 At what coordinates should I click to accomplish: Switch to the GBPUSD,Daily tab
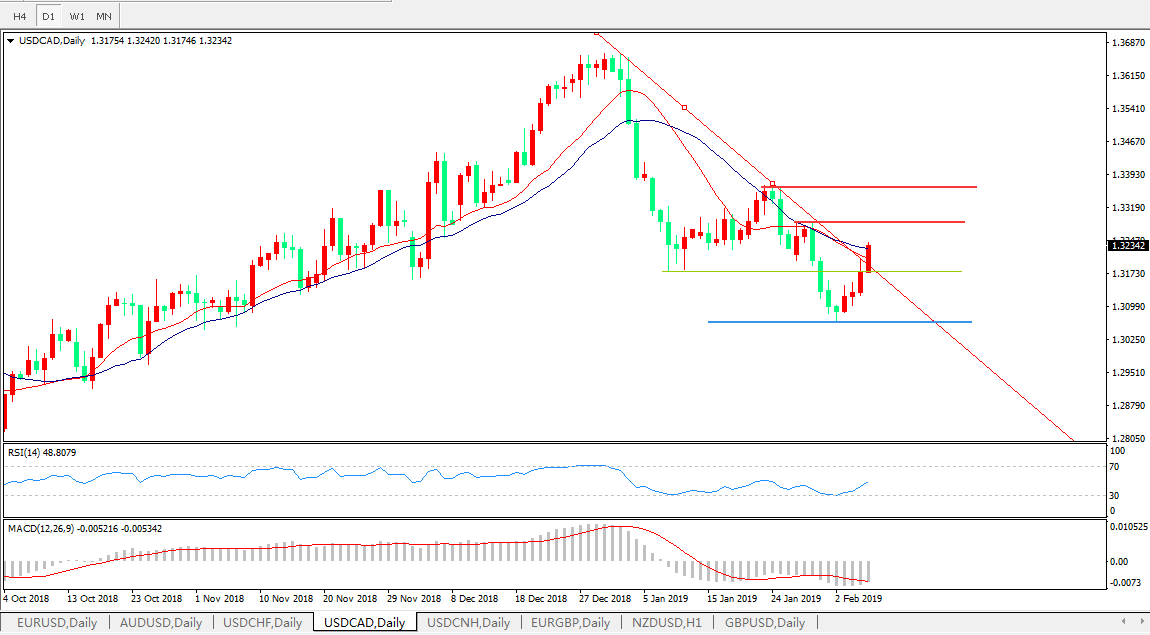[x=764, y=623]
